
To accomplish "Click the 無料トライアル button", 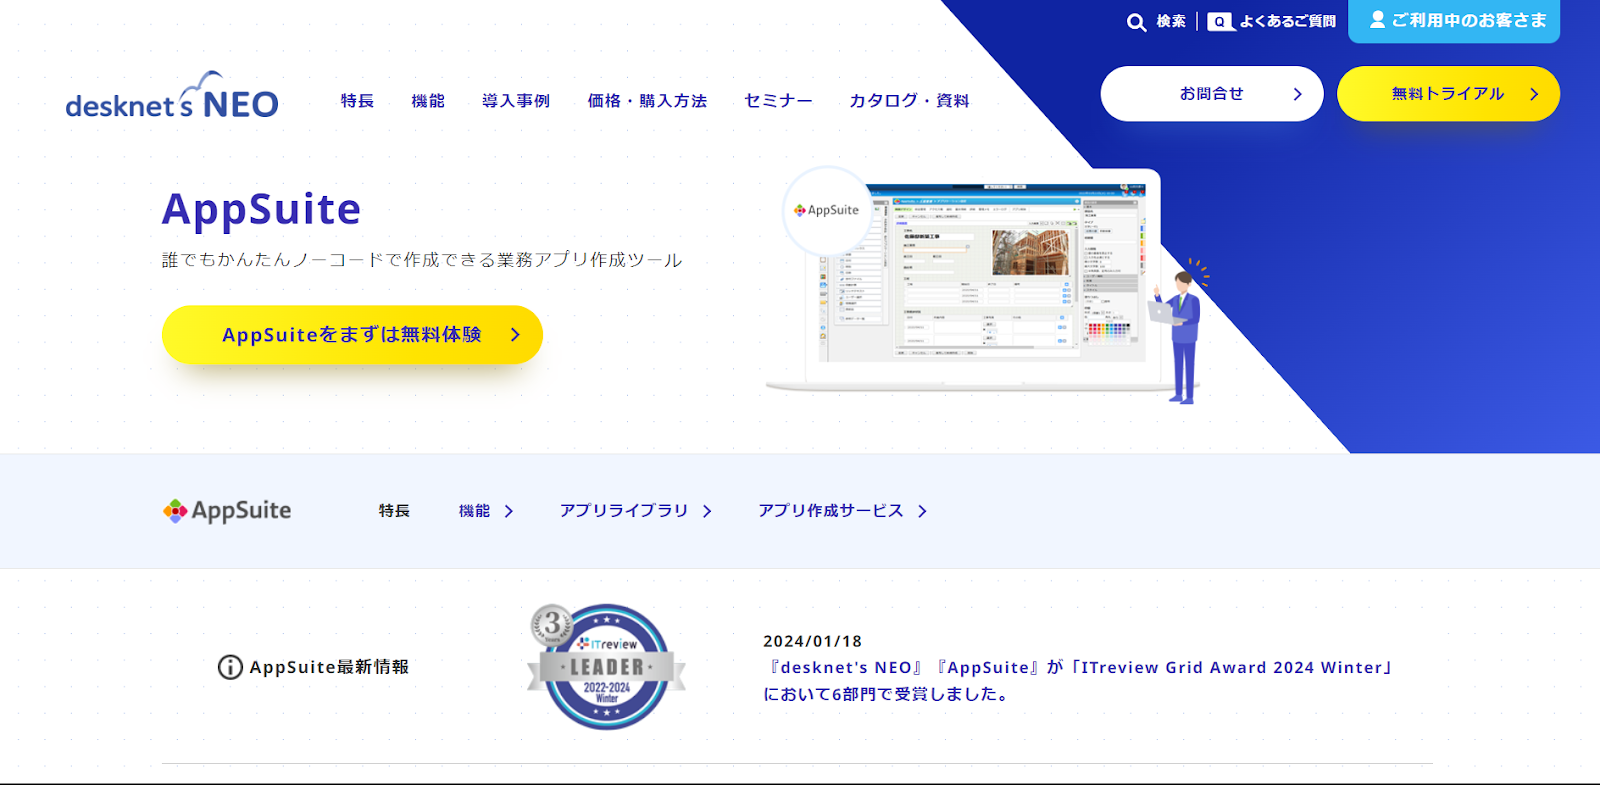I will click(1448, 94).
